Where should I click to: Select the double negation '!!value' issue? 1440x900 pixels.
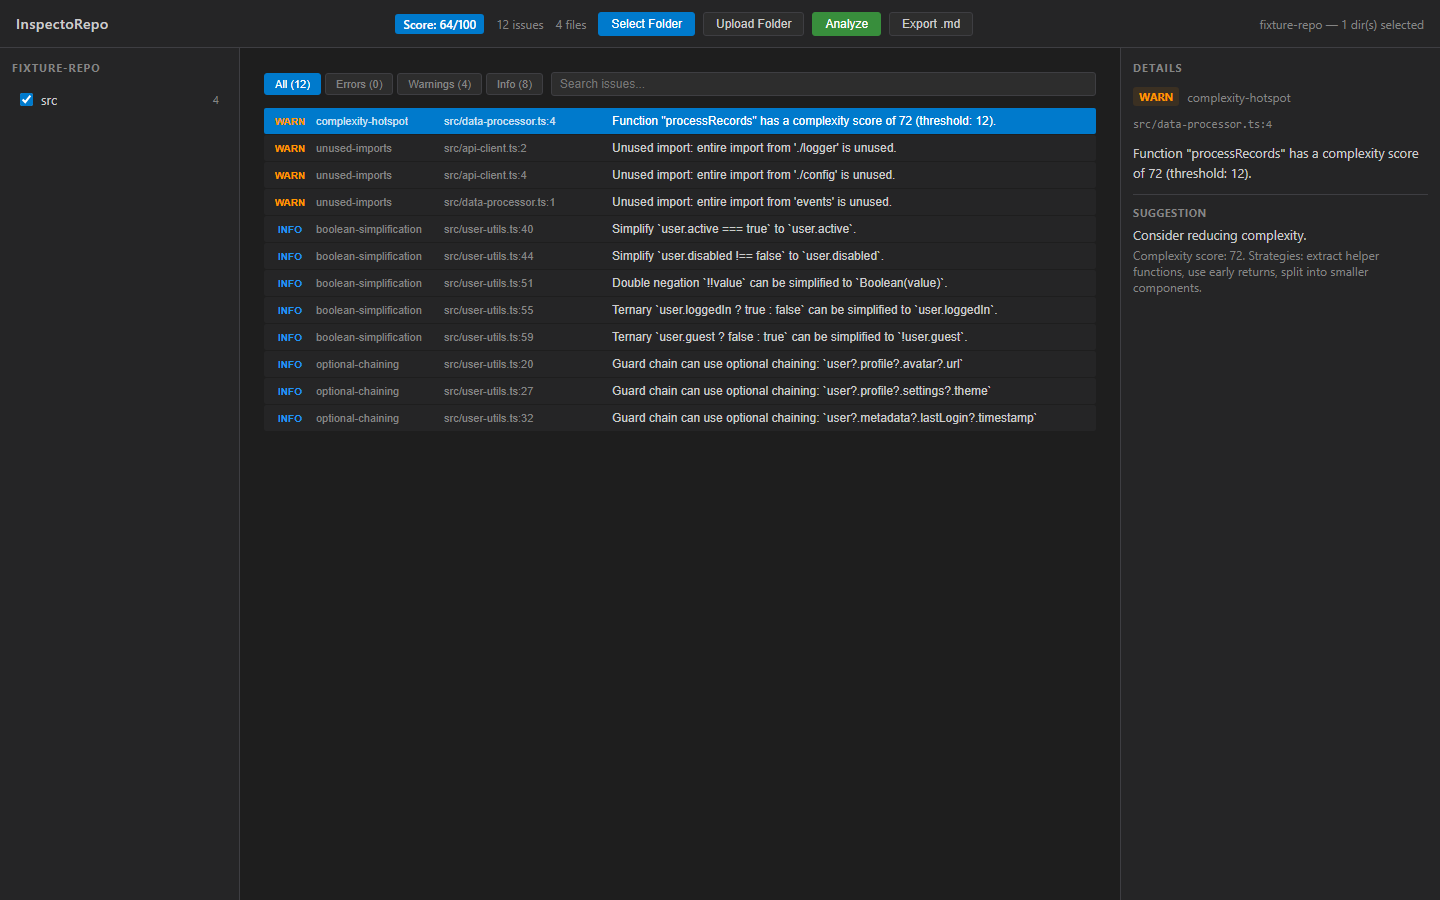pyautogui.click(x=680, y=283)
